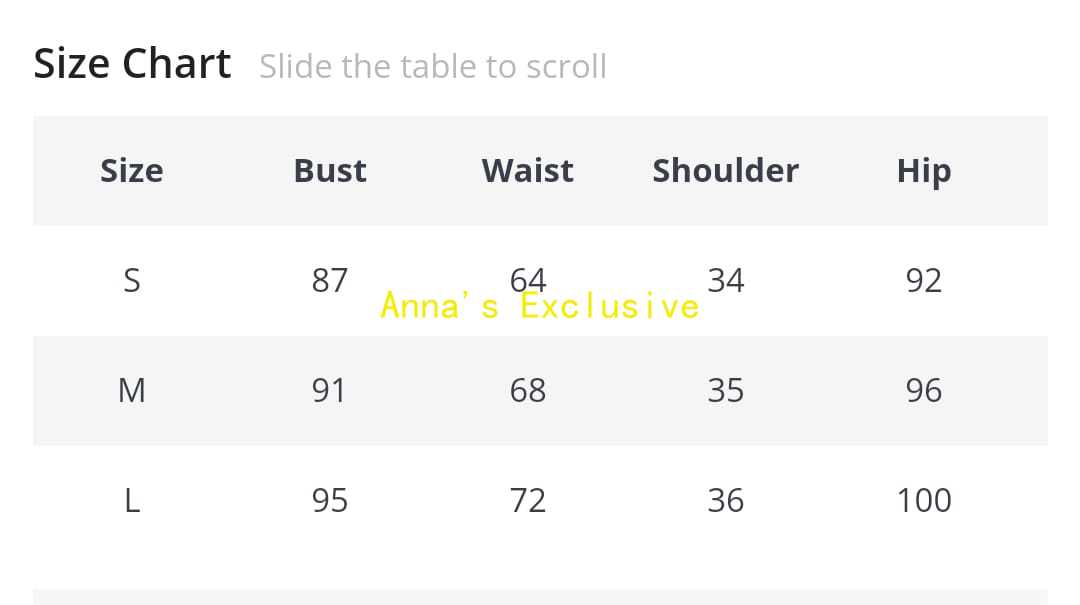Image resolution: width=1080 pixels, height=605 pixels.
Task: Click bust value 87 for size S
Action: coord(330,281)
